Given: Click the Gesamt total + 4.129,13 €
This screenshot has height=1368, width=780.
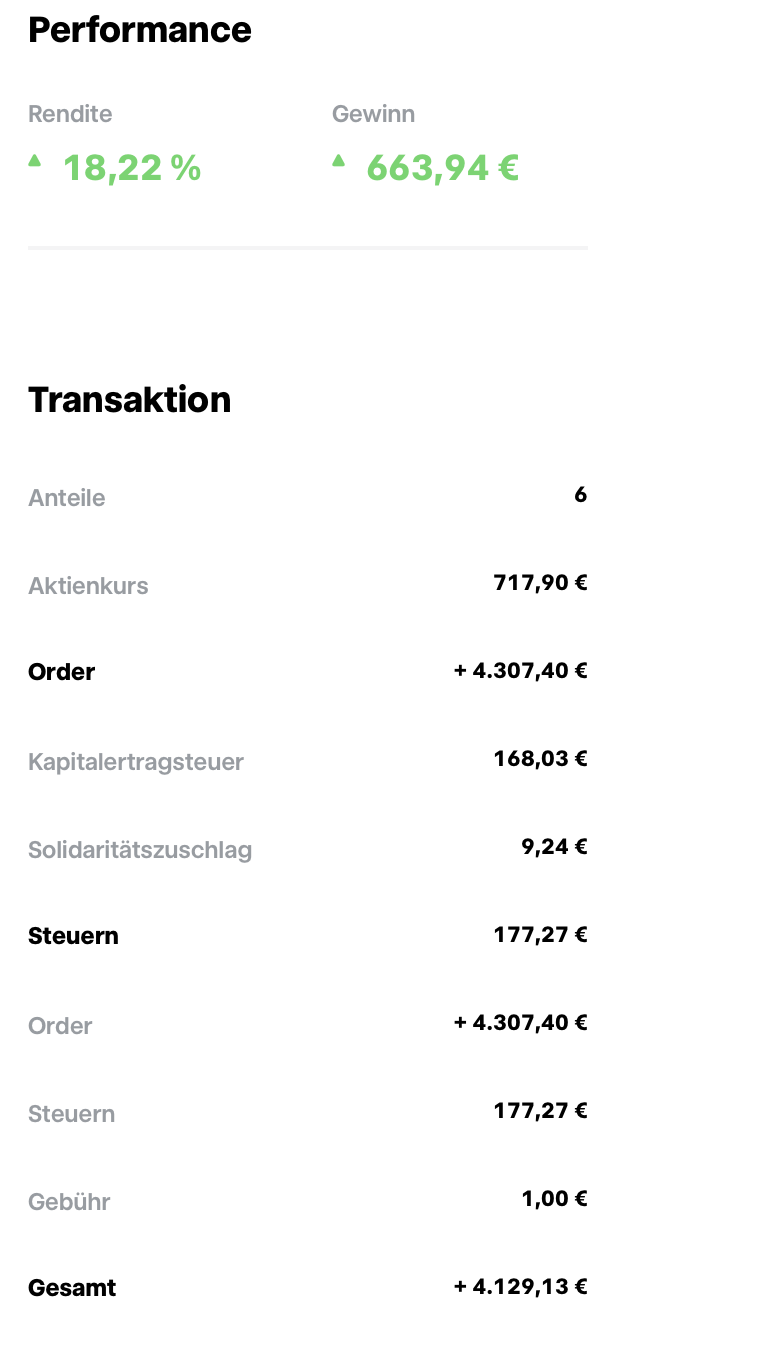Looking at the screenshot, I should (x=520, y=1287).
